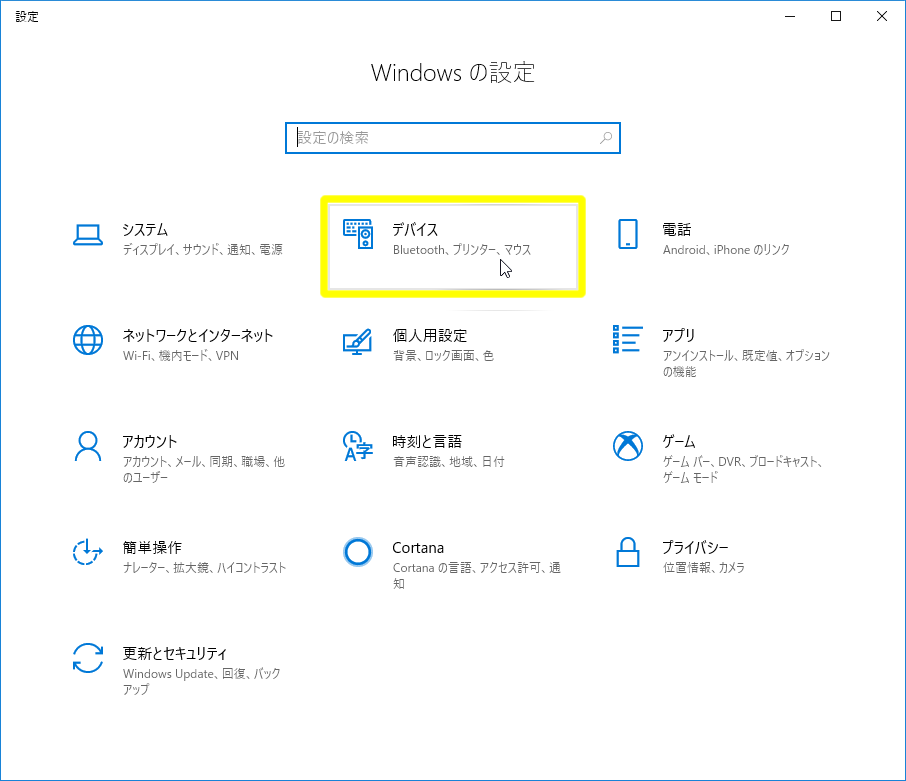
Task: Select 簡単操作 category title
Action: (152, 548)
